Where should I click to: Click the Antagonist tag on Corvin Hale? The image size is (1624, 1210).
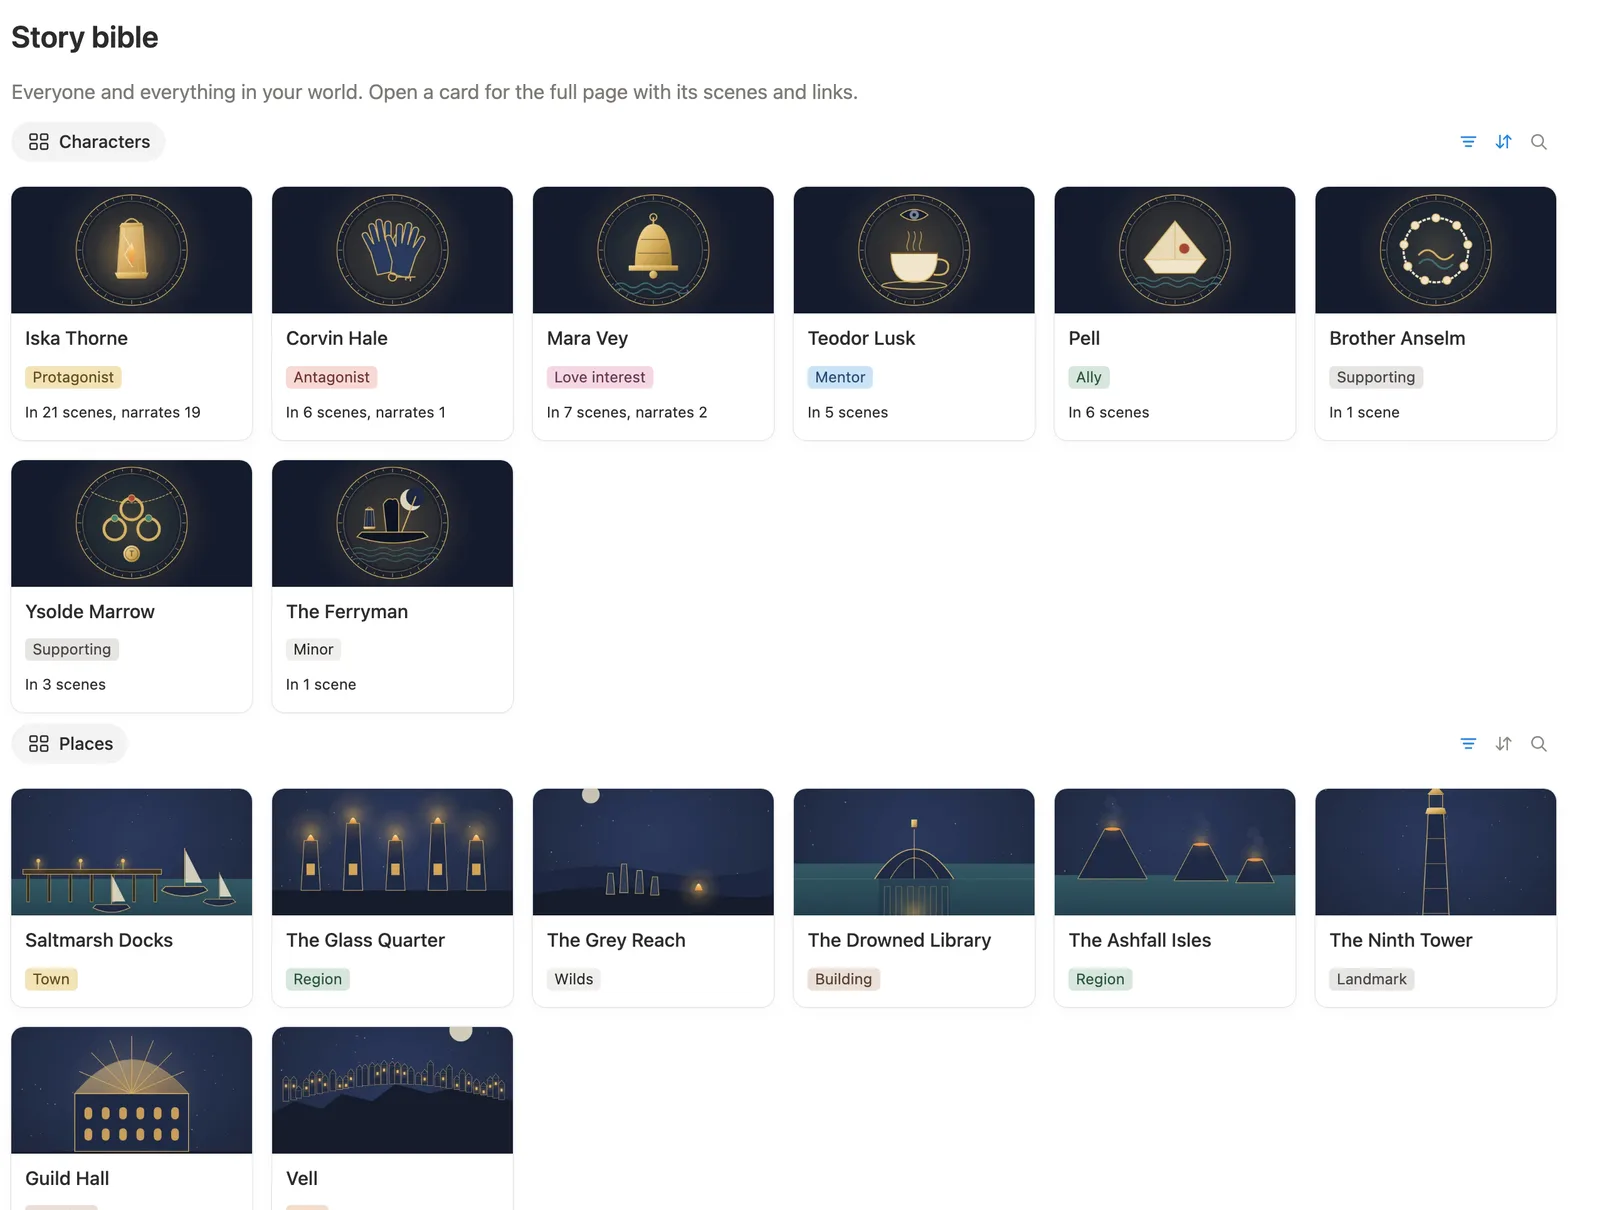tap(331, 377)
